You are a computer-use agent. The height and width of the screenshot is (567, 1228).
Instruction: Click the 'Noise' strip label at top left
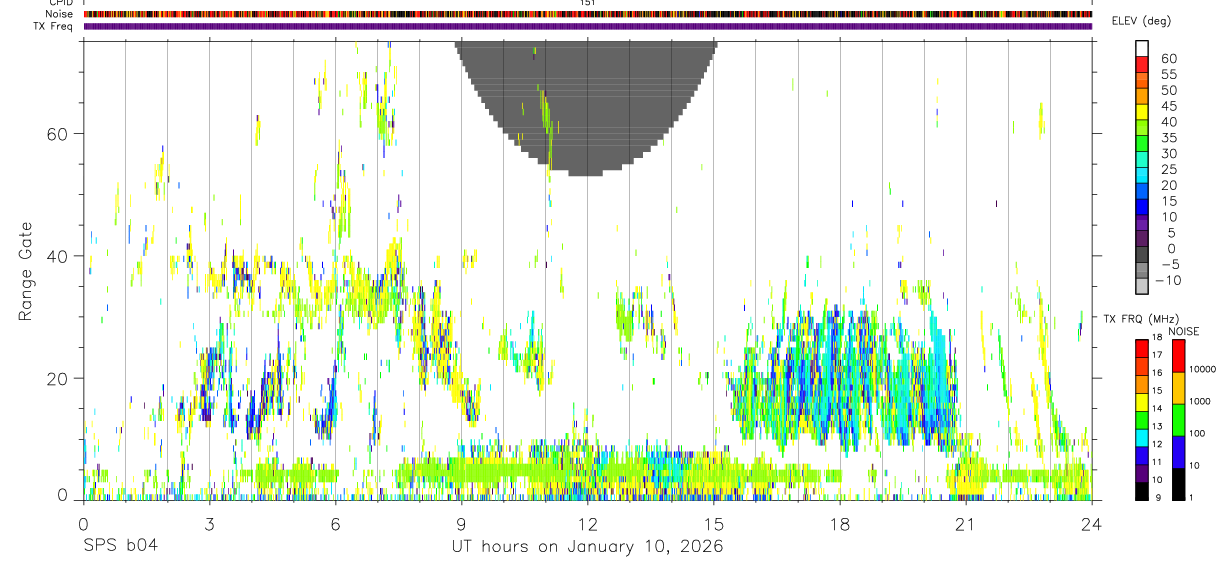point(57,14)
